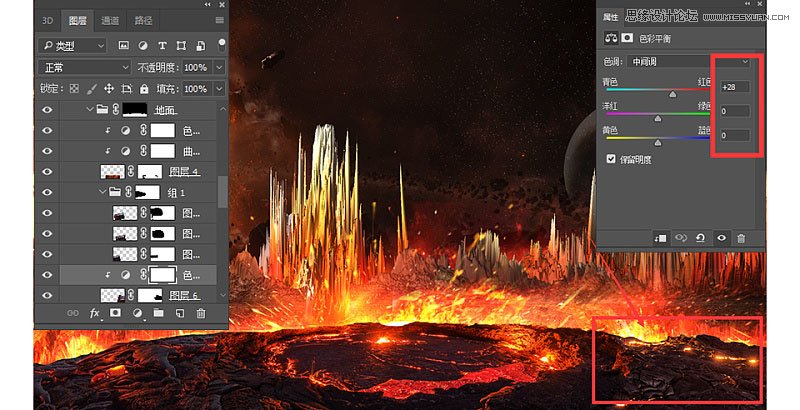Delete adjustment trash icon in Properties
The width and height of the screenshot is (800, 410).
[741, 238]
